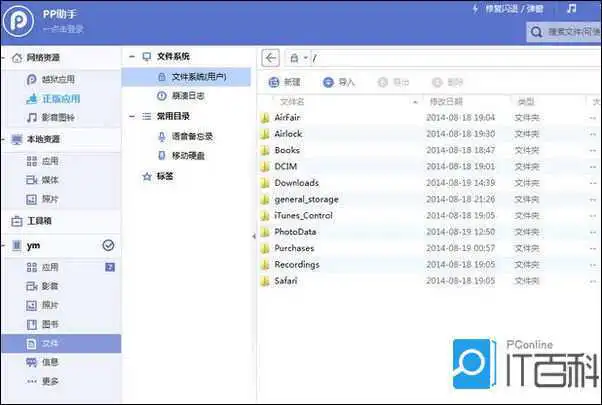Click the 修复闪退/弹窗 link
The width and height of the screenshot is (602, 405).
[x=514, y=8]
